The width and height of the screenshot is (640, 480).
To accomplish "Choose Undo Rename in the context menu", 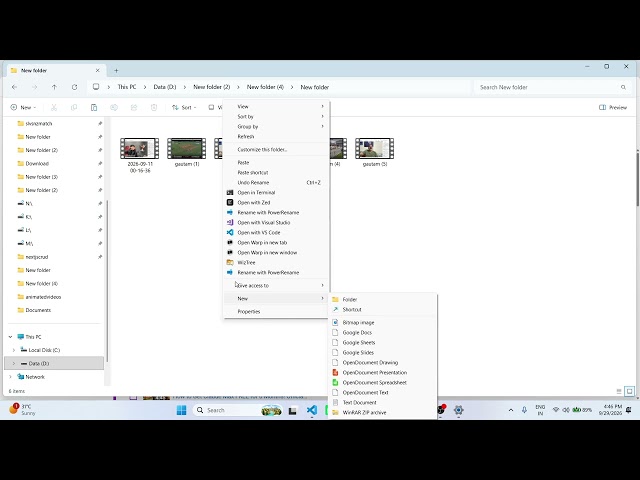I will click(276, 182).
